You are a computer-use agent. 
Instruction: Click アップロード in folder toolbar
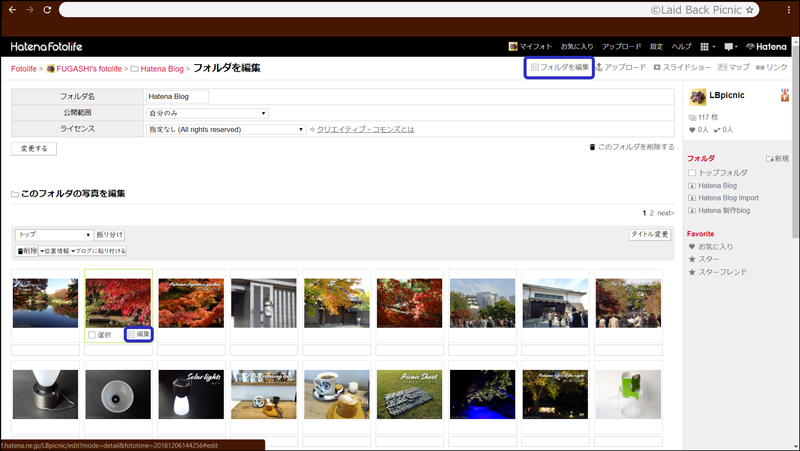(621, 67)
